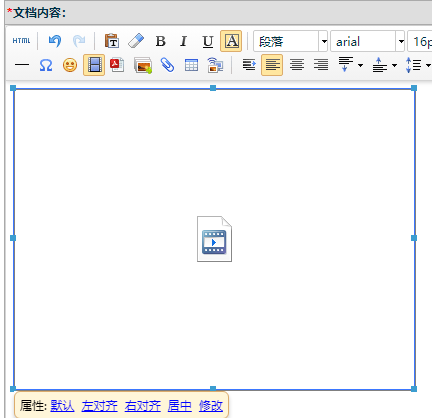Click the insert video filmstrip icon
The image size is (432, 418).
point(94,65)
